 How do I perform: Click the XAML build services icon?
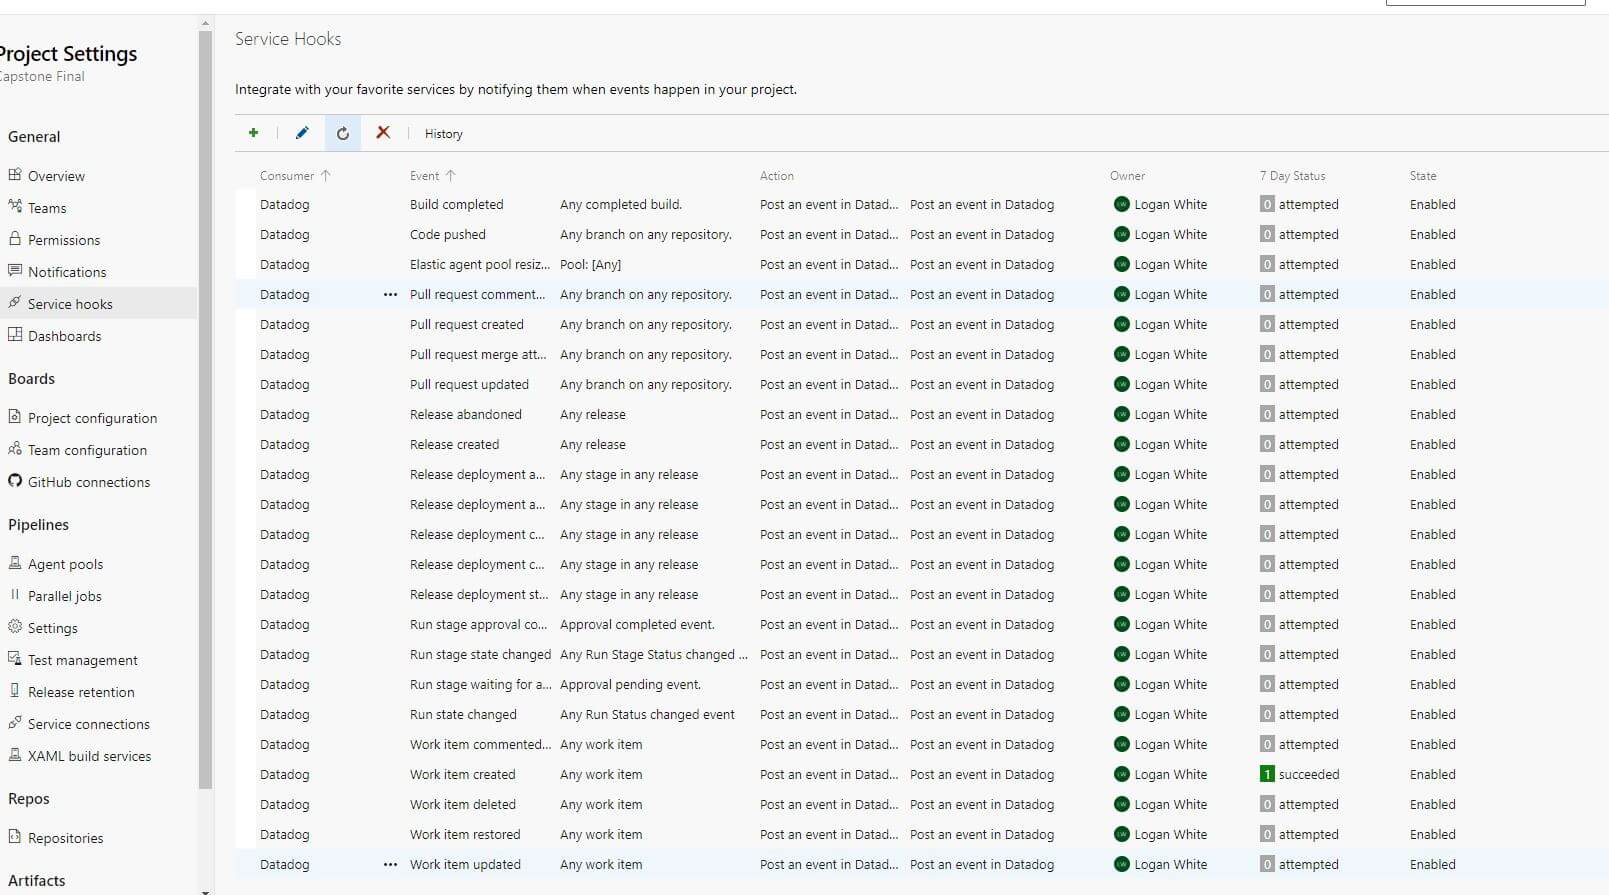pyautogui.click(x=15, y=755)
